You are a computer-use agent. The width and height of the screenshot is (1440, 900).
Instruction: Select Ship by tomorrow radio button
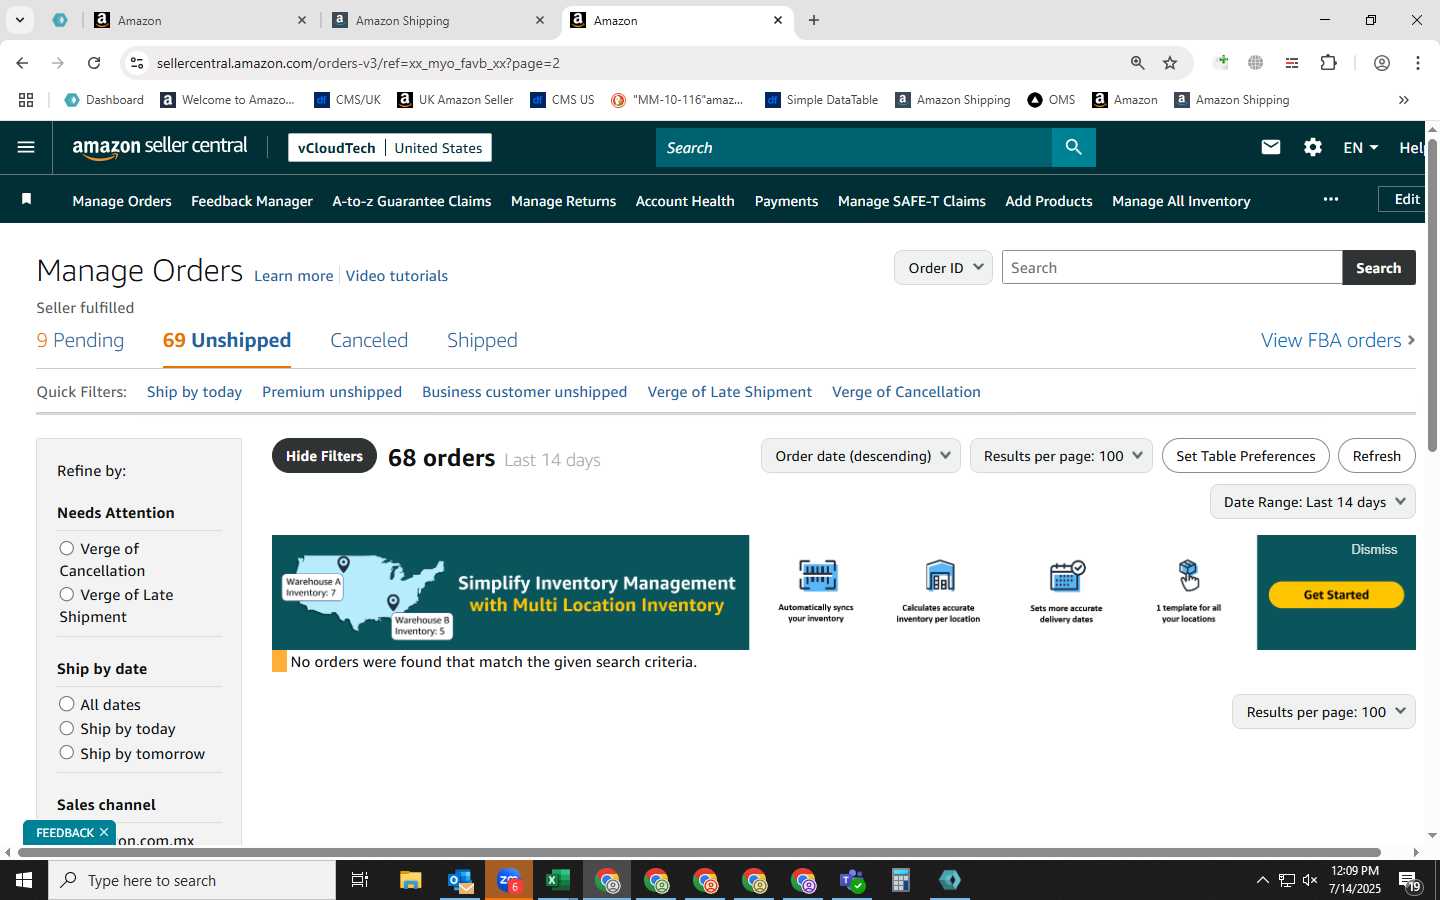pyautogui.click(x=67, y=752)
